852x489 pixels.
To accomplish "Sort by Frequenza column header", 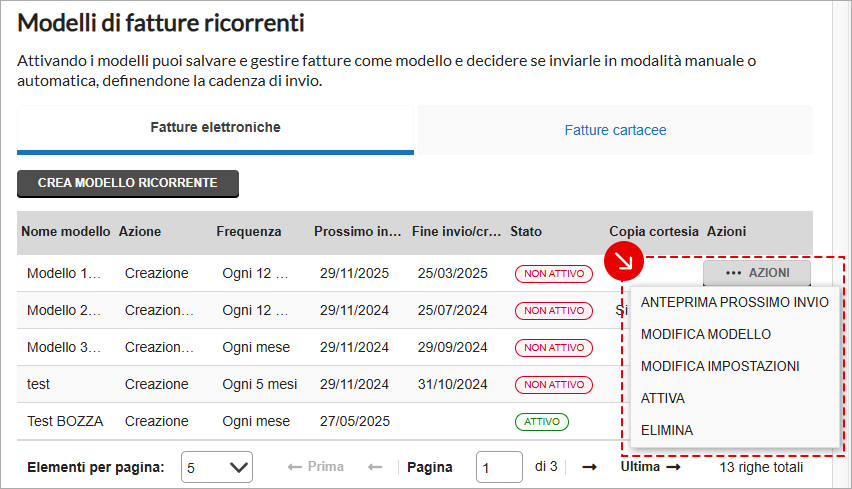I will click(x=249, y=231).
